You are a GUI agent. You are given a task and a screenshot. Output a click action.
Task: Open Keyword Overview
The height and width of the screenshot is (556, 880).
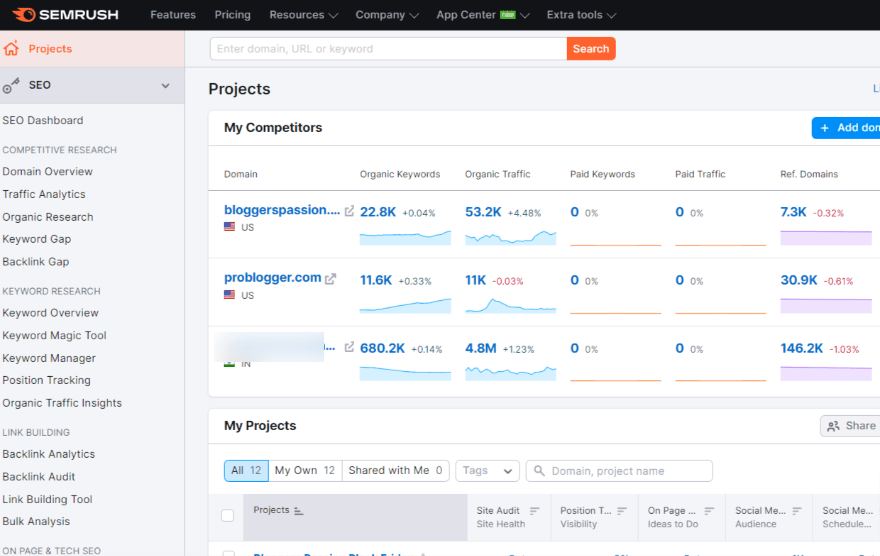tap(51, 313)
